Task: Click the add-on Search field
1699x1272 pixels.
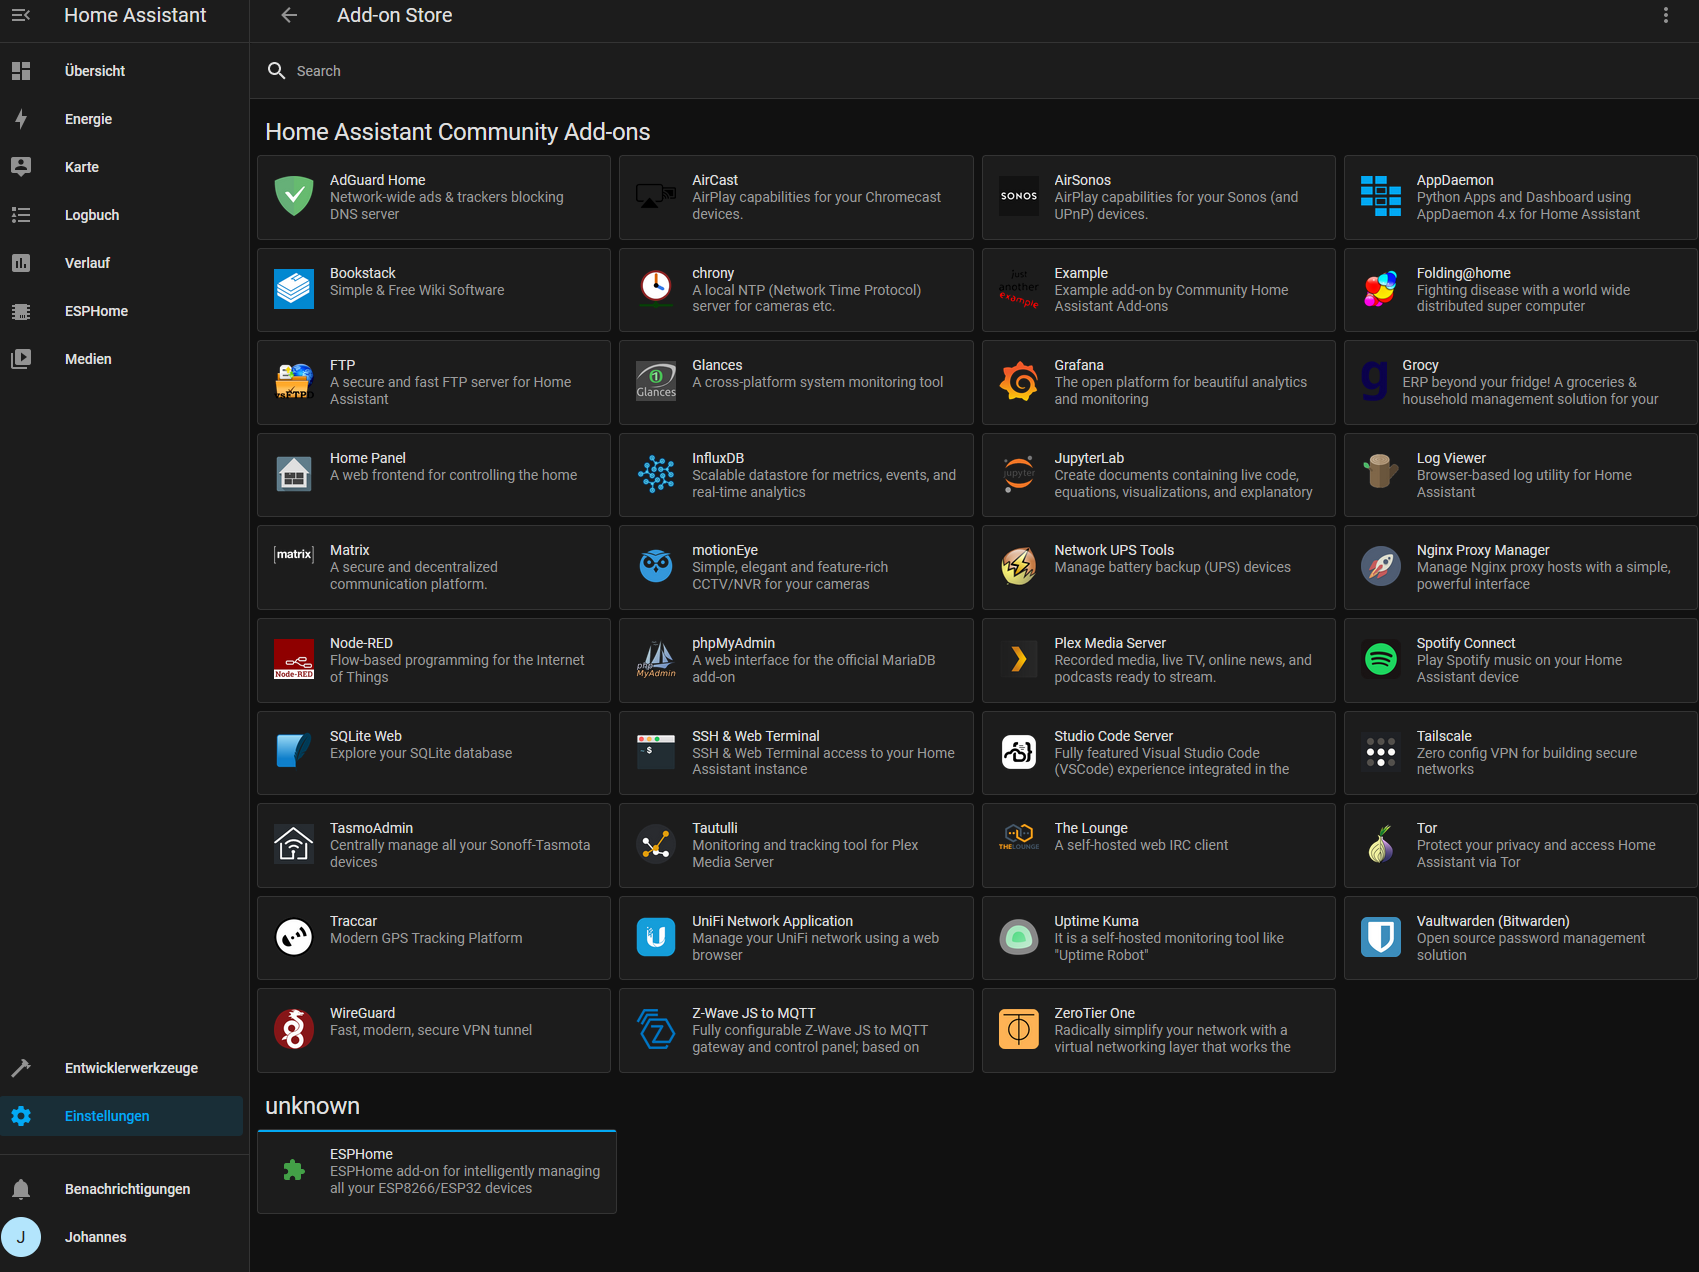Action: (x=974, y=71)
